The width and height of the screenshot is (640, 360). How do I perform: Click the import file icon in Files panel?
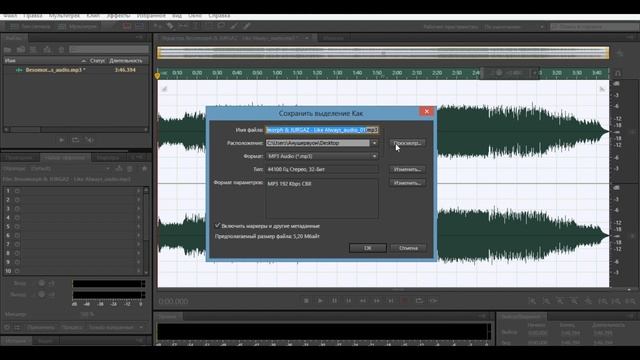point(21,49)
